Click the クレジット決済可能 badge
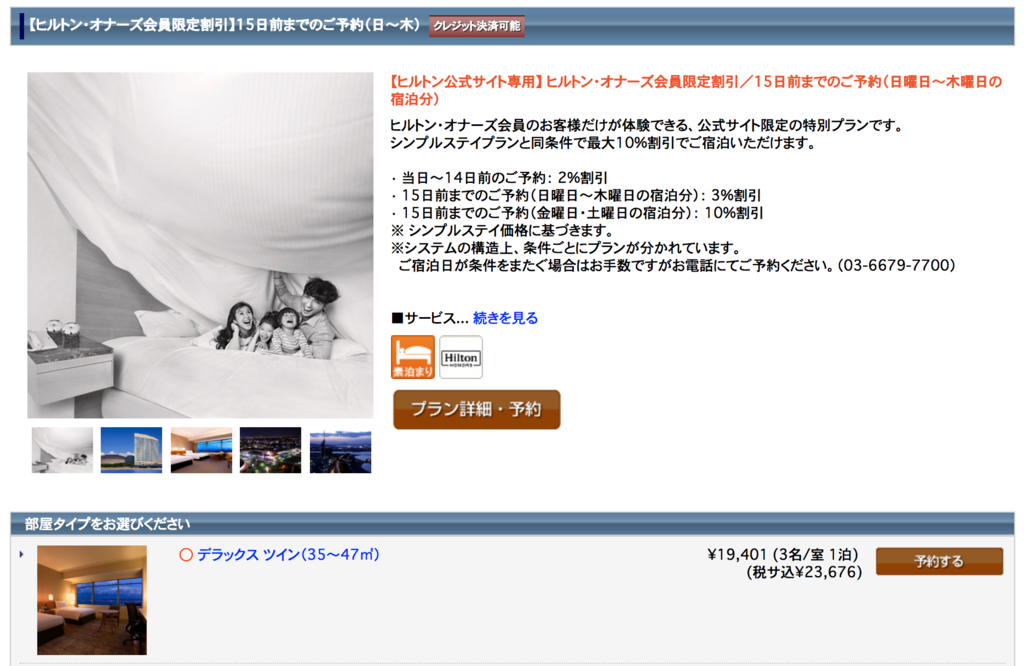1024x666 pixels. [x=477, y=25]
